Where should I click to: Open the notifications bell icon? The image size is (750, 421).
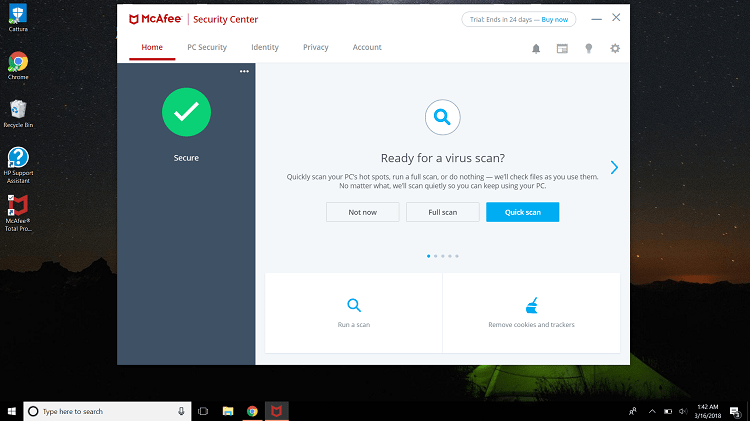(536, 49)
